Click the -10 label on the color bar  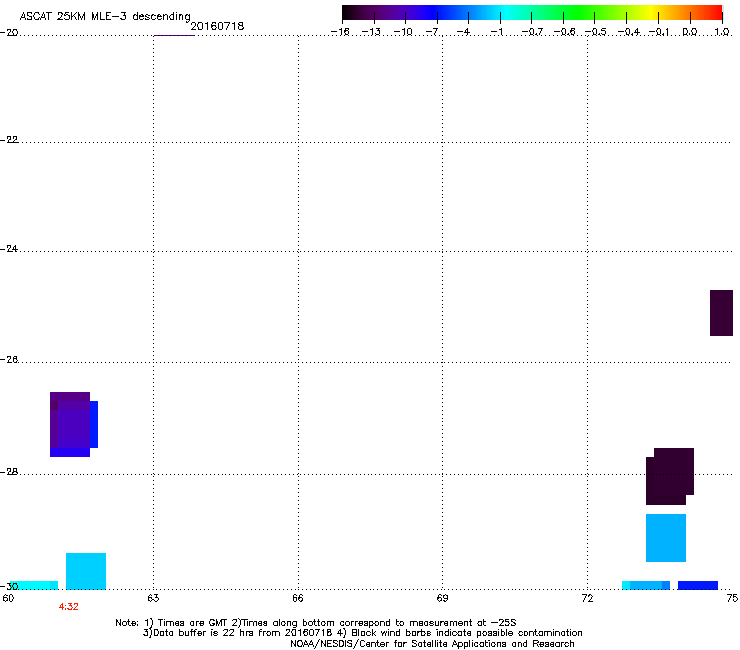coord(403,32)
